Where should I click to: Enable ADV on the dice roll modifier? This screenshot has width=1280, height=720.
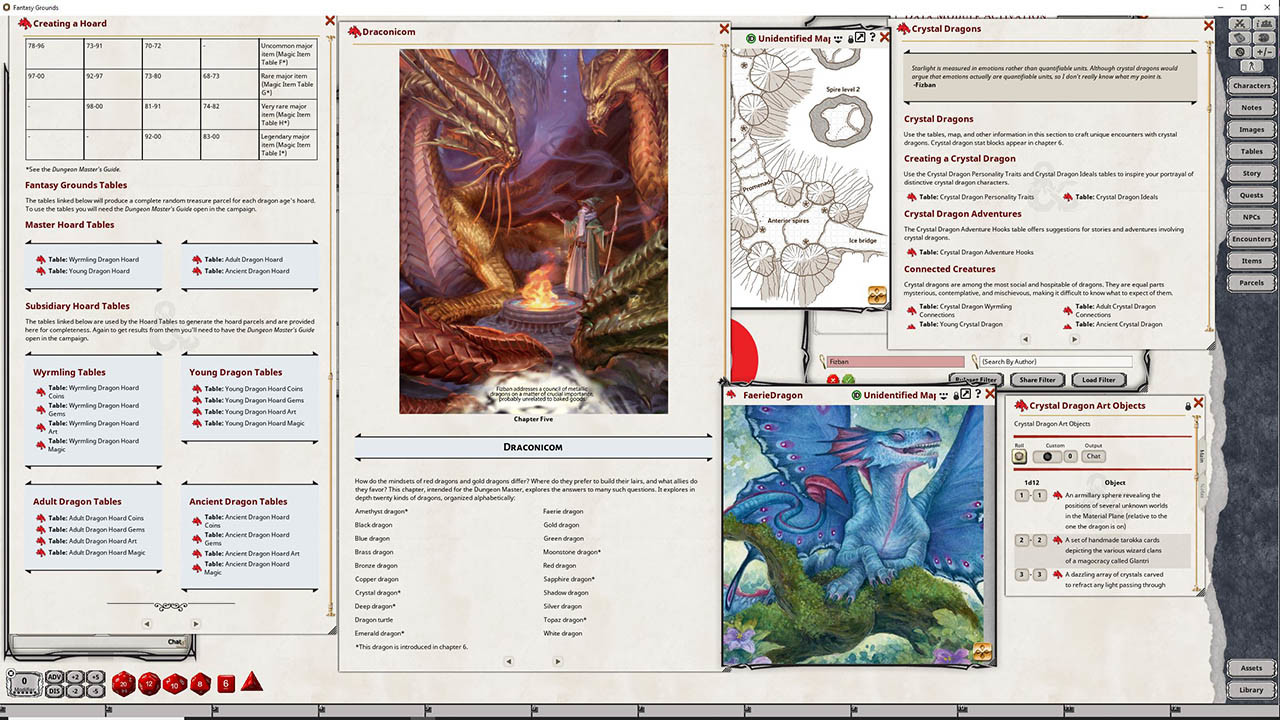(x=54, y=677)
